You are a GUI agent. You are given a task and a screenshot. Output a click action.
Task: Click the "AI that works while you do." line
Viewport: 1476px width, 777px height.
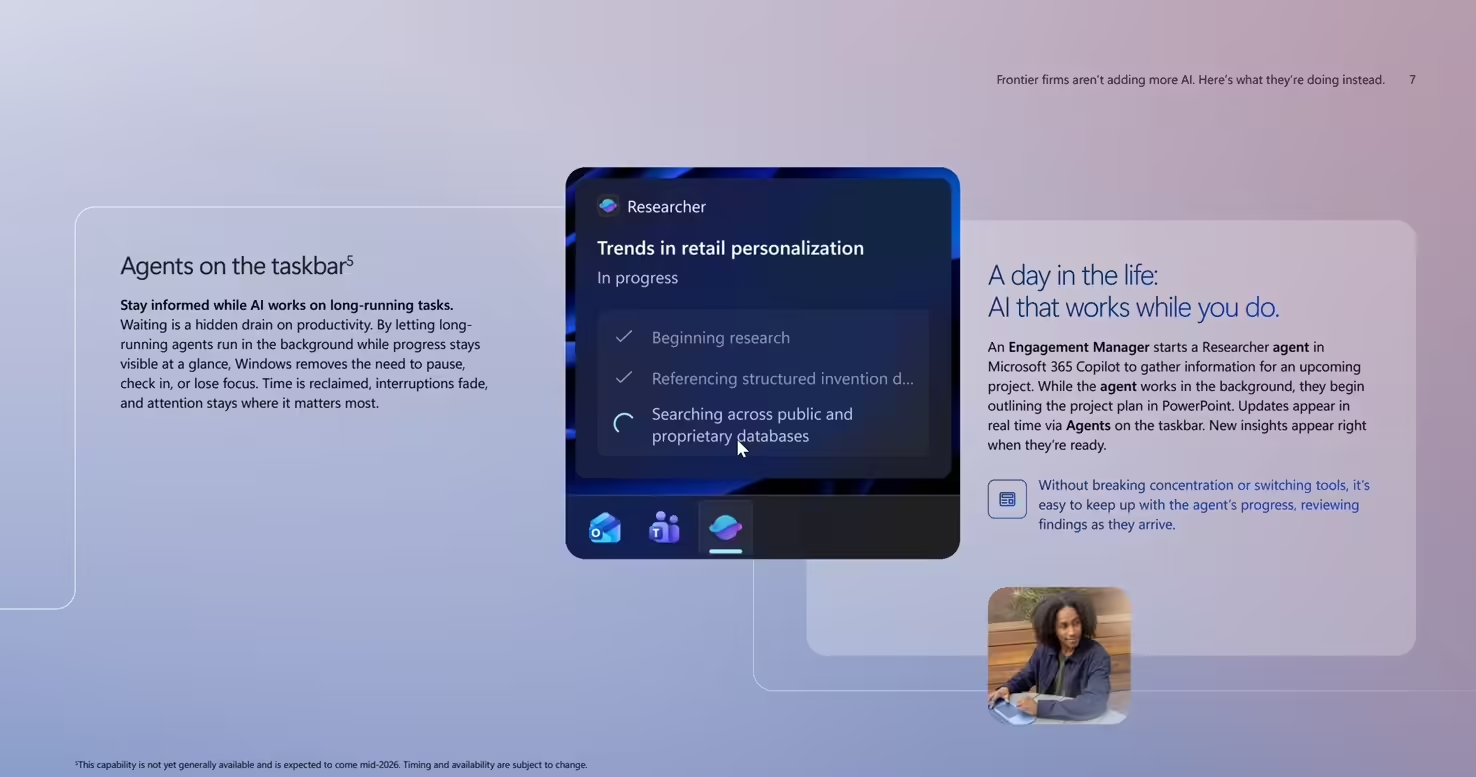tap(1133, 307)
